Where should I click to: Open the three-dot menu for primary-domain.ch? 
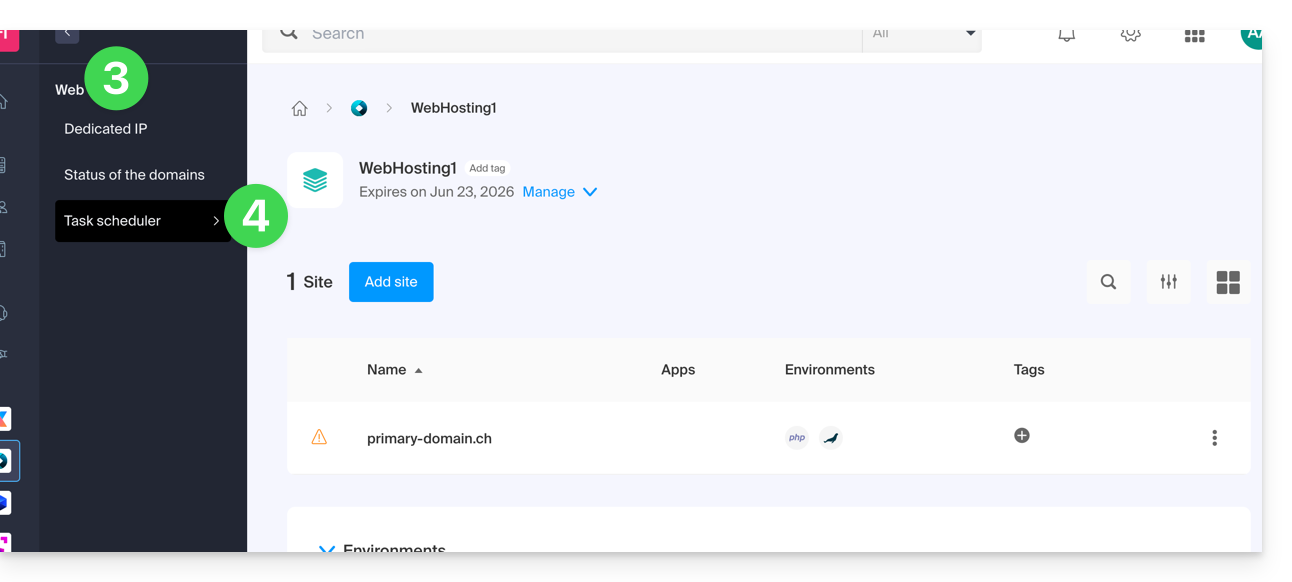click(1214, 438)
